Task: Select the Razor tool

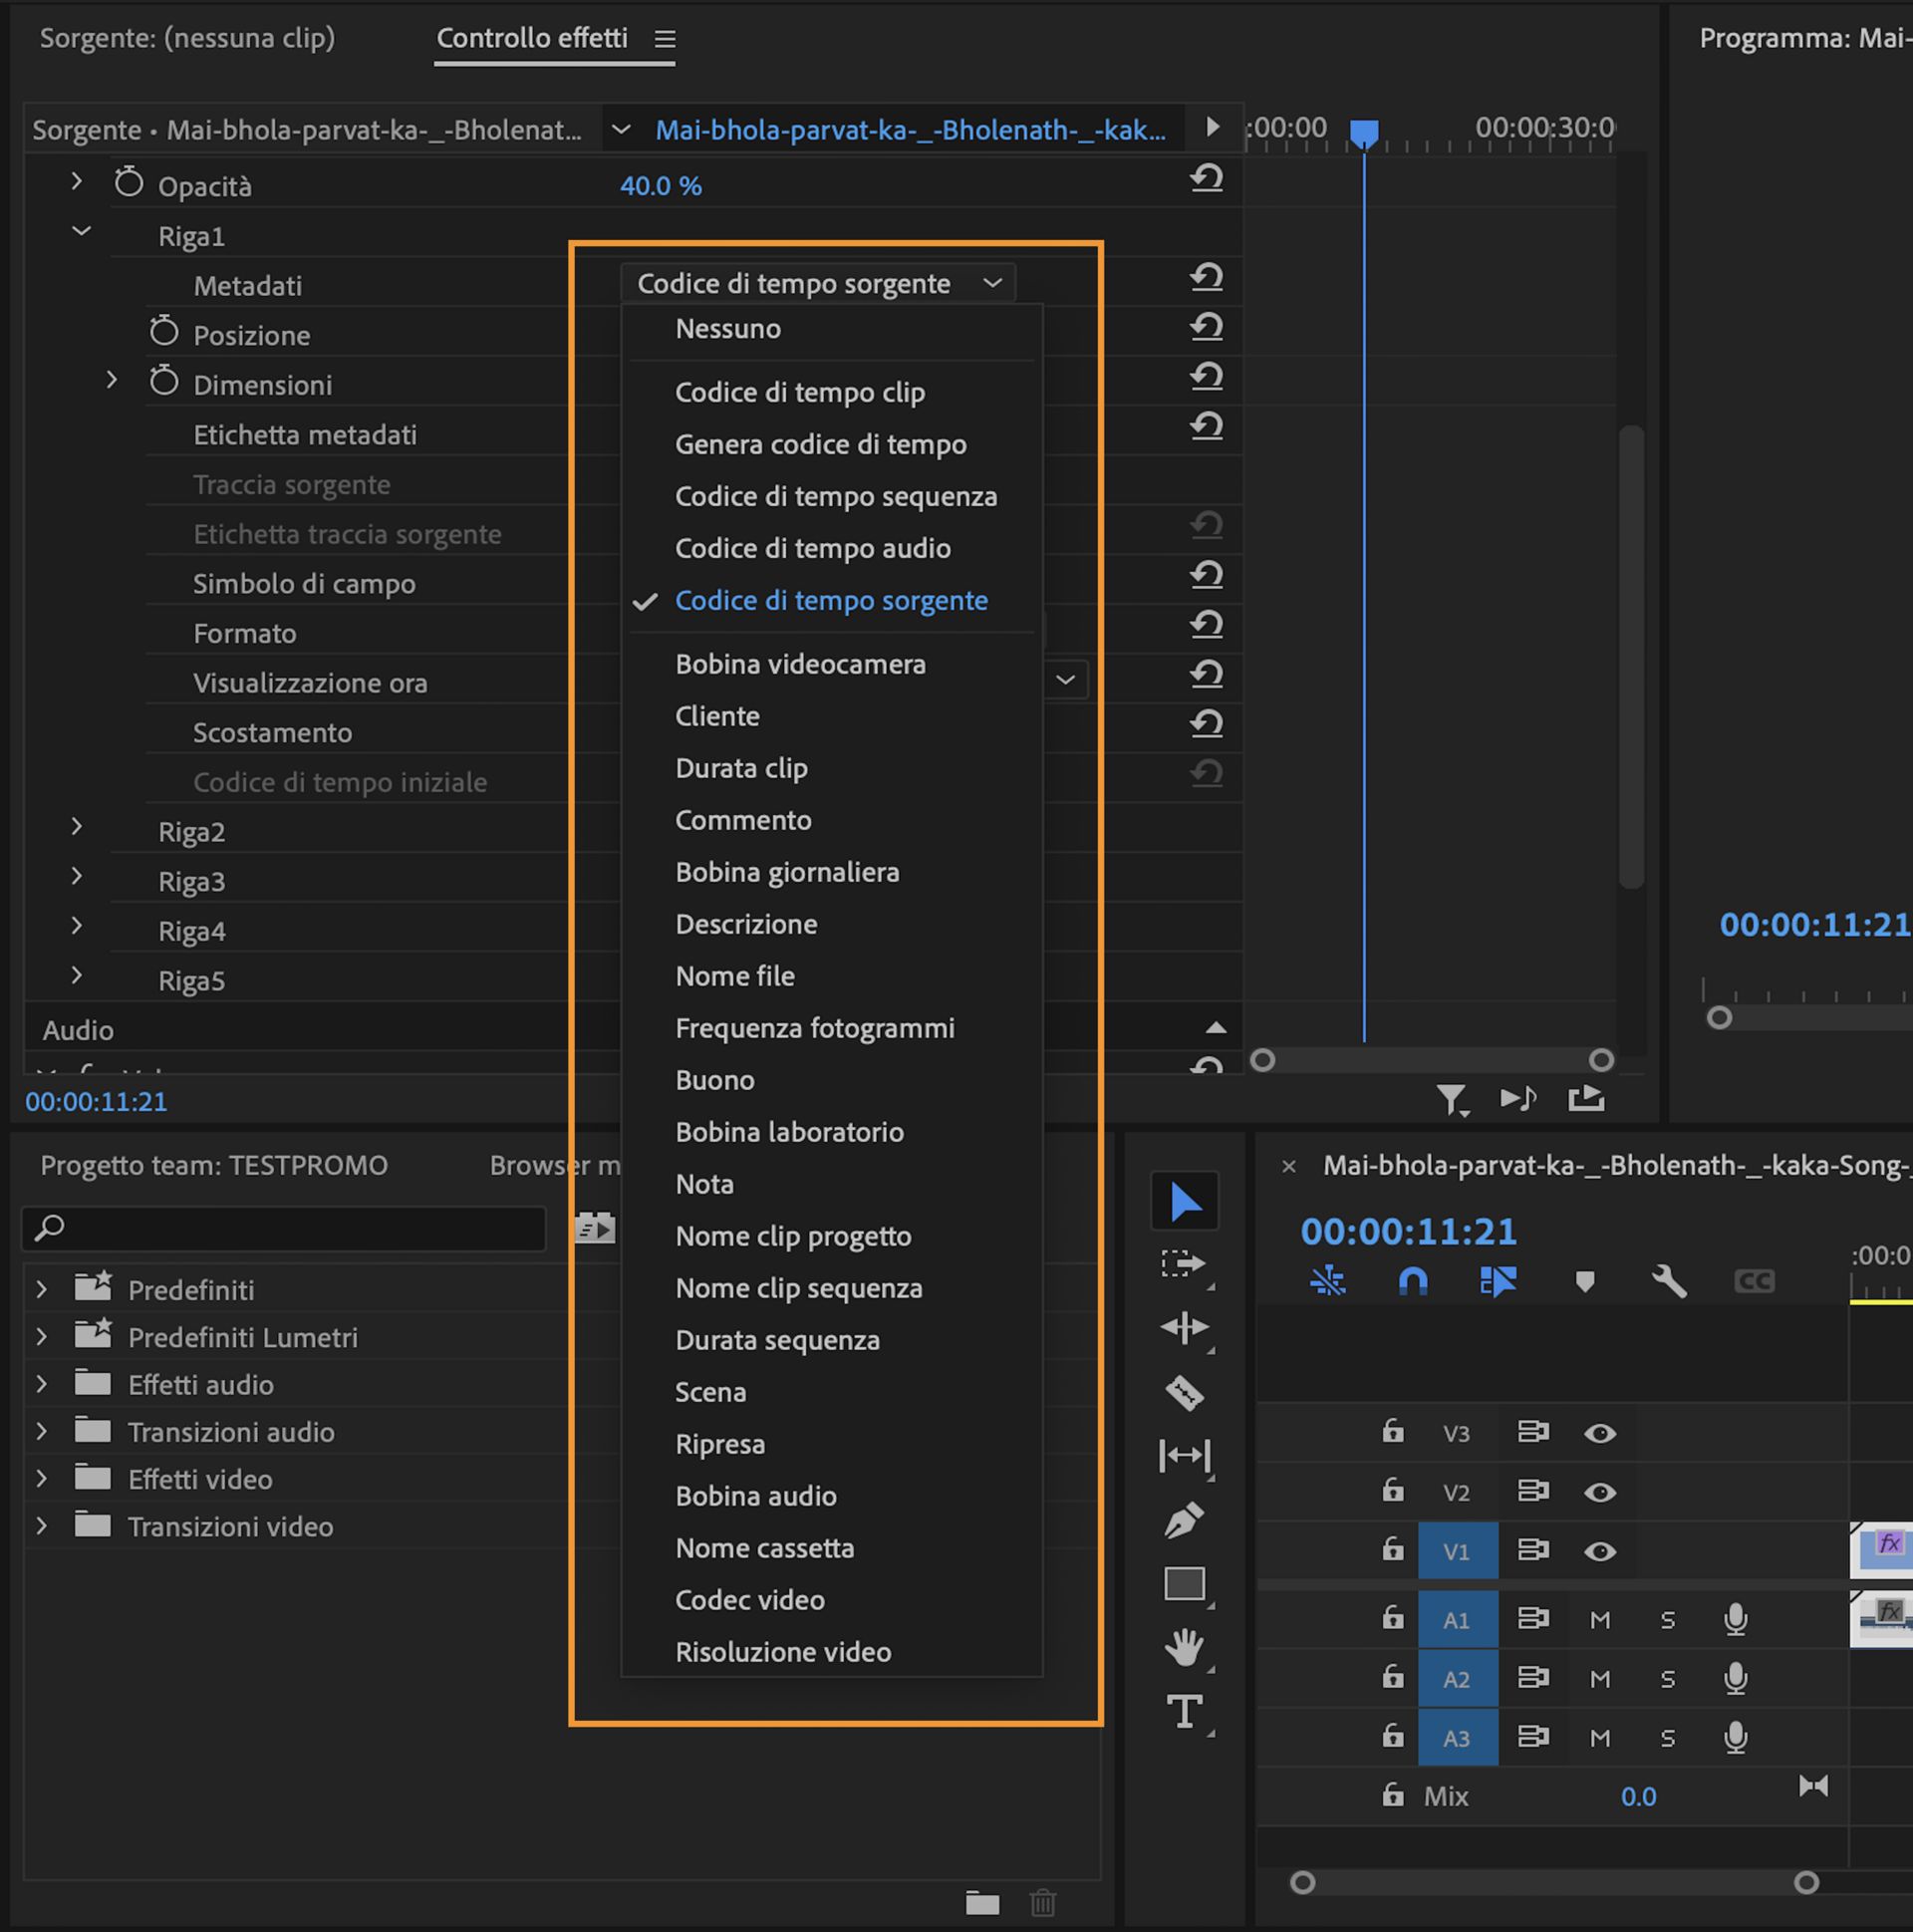Action: click(1184, 1392)
